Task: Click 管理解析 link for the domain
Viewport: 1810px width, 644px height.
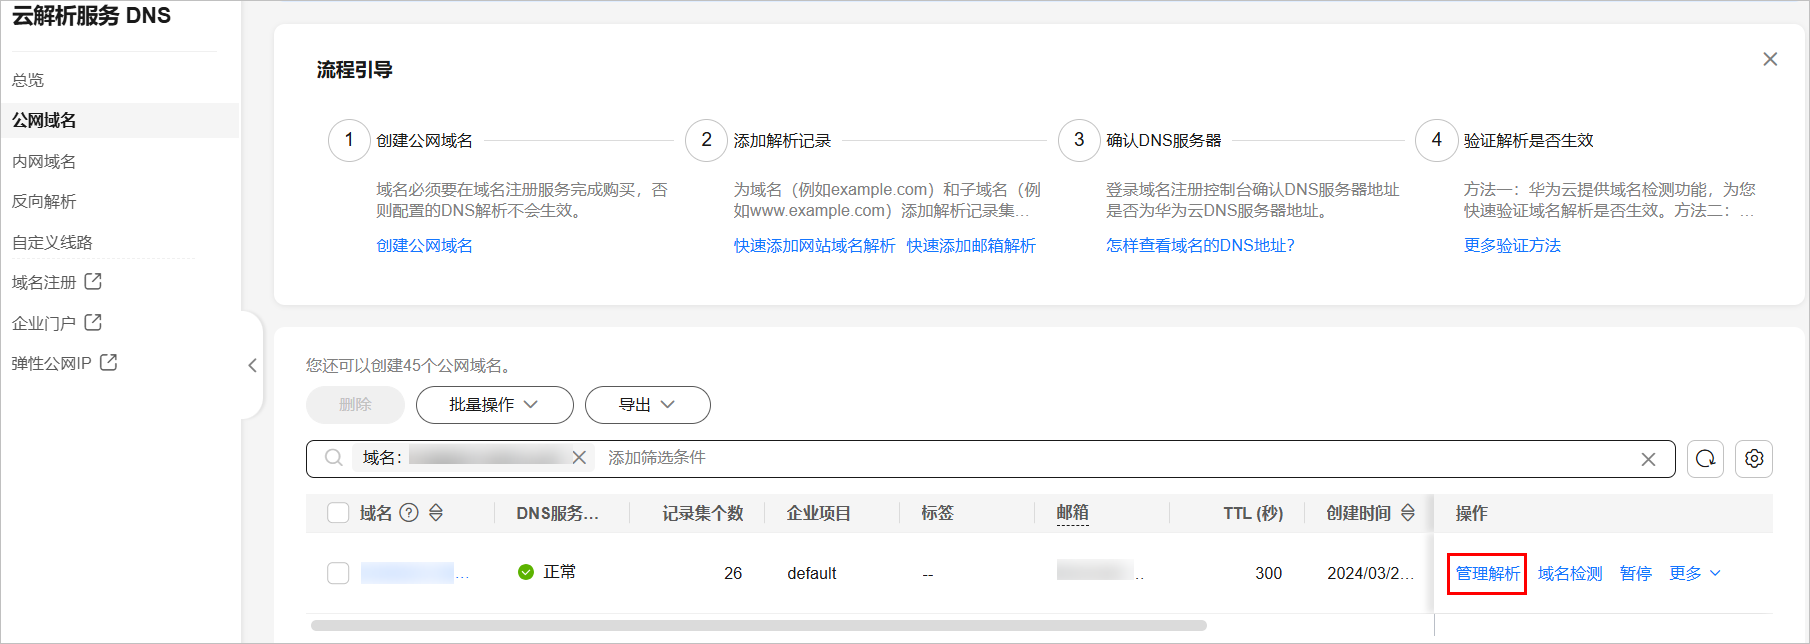Action: point(1487,573)
